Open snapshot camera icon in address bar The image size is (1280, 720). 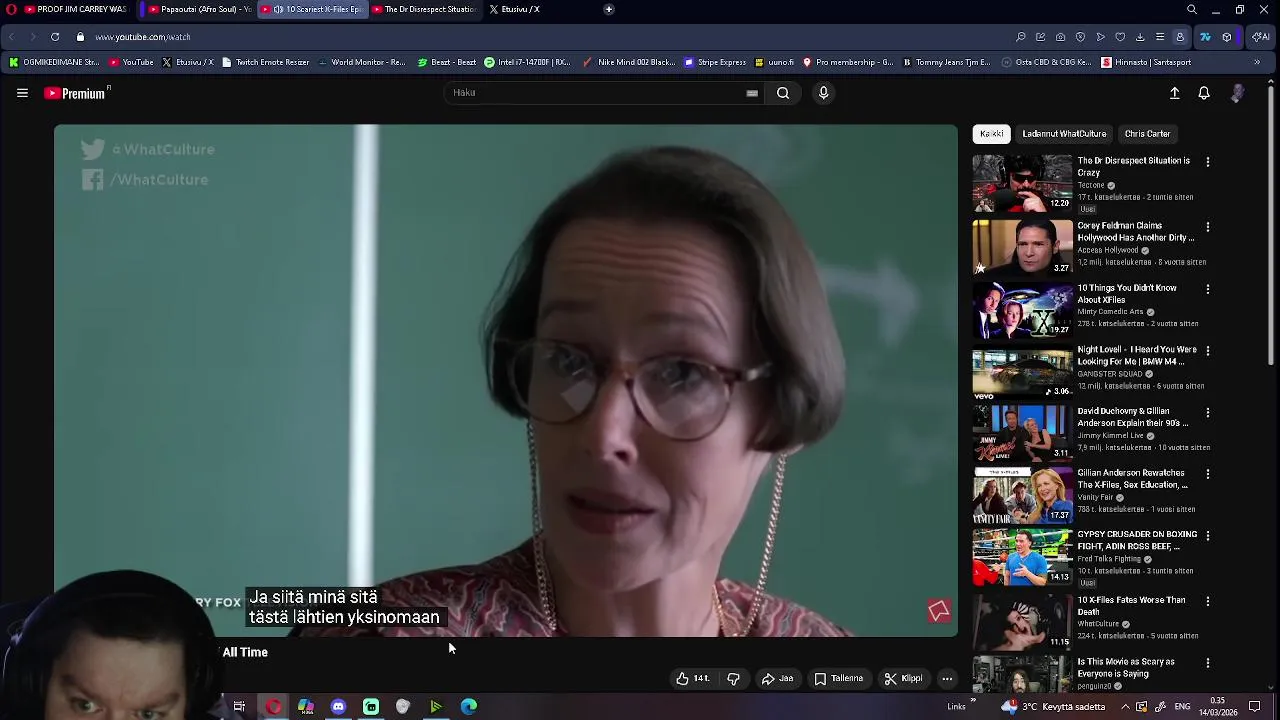click(x=1060, y=37)
